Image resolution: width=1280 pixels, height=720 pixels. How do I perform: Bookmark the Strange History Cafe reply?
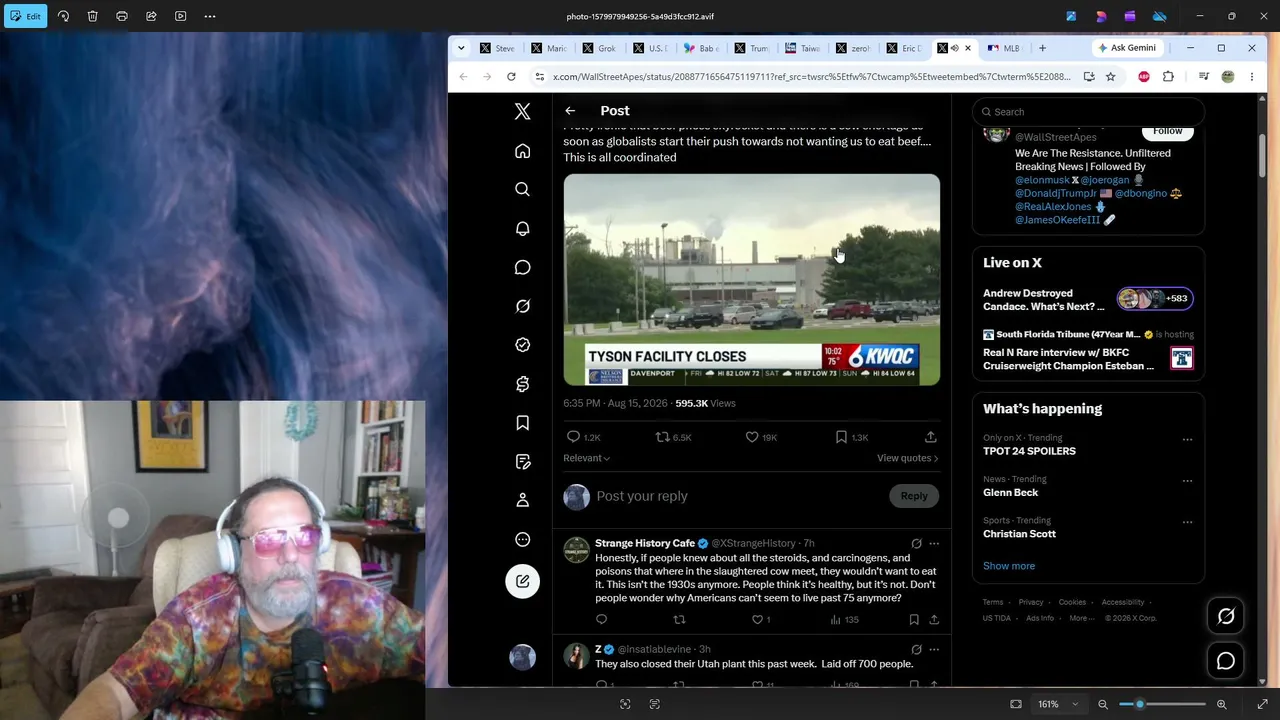click(x=914, y=620)
